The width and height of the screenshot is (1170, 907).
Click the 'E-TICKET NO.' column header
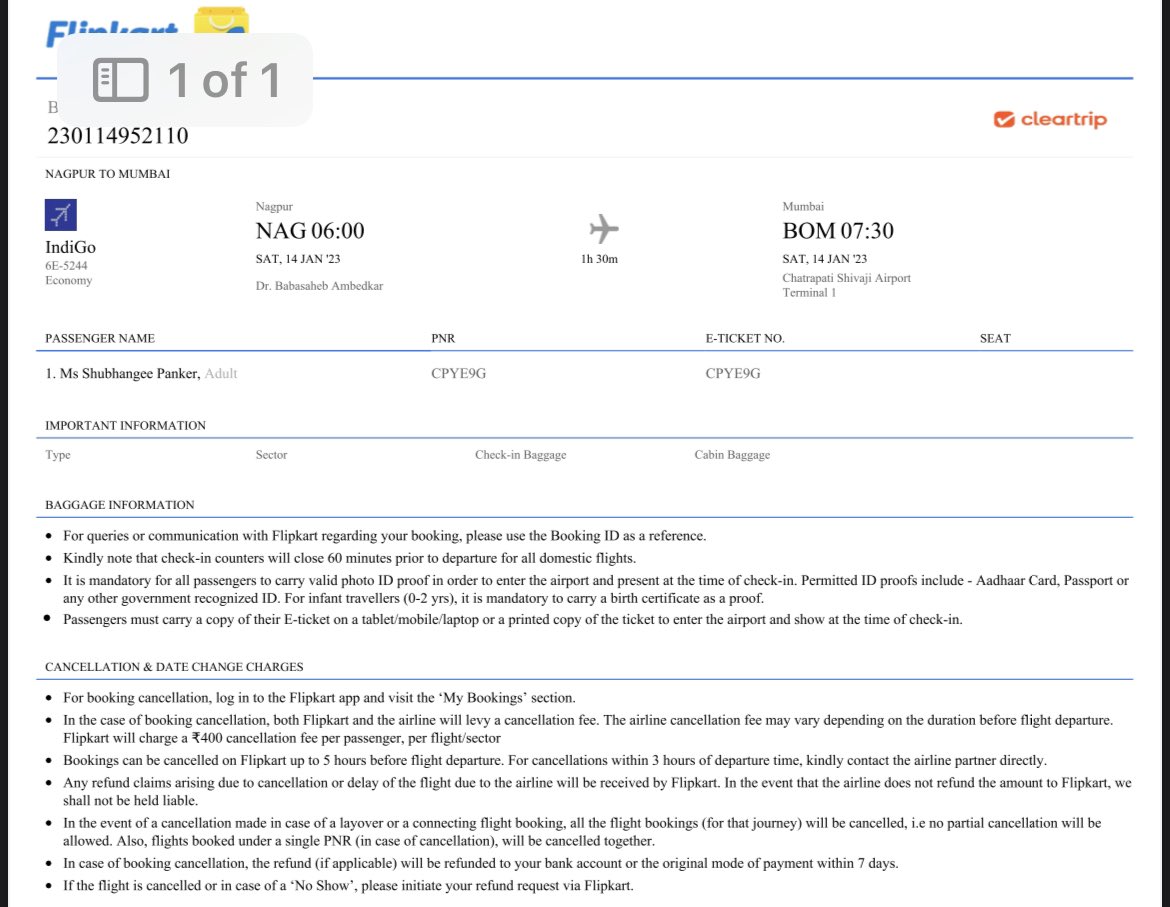click(x=745, y=338)
